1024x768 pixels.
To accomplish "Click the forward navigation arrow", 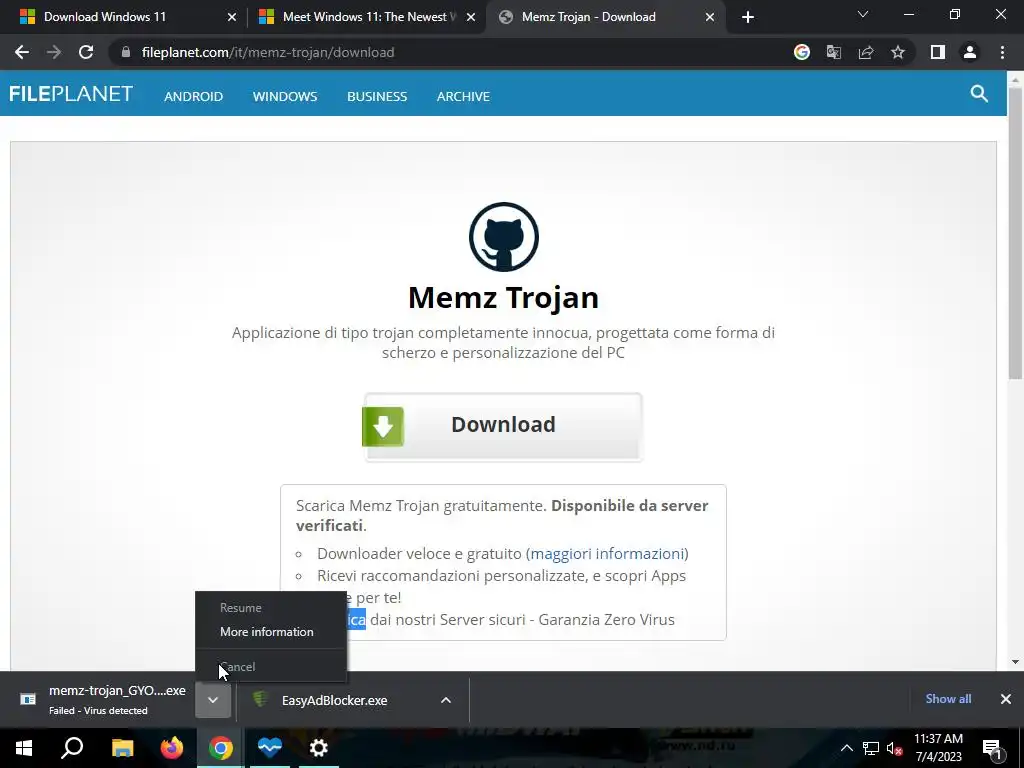I will tap(54, 52).
